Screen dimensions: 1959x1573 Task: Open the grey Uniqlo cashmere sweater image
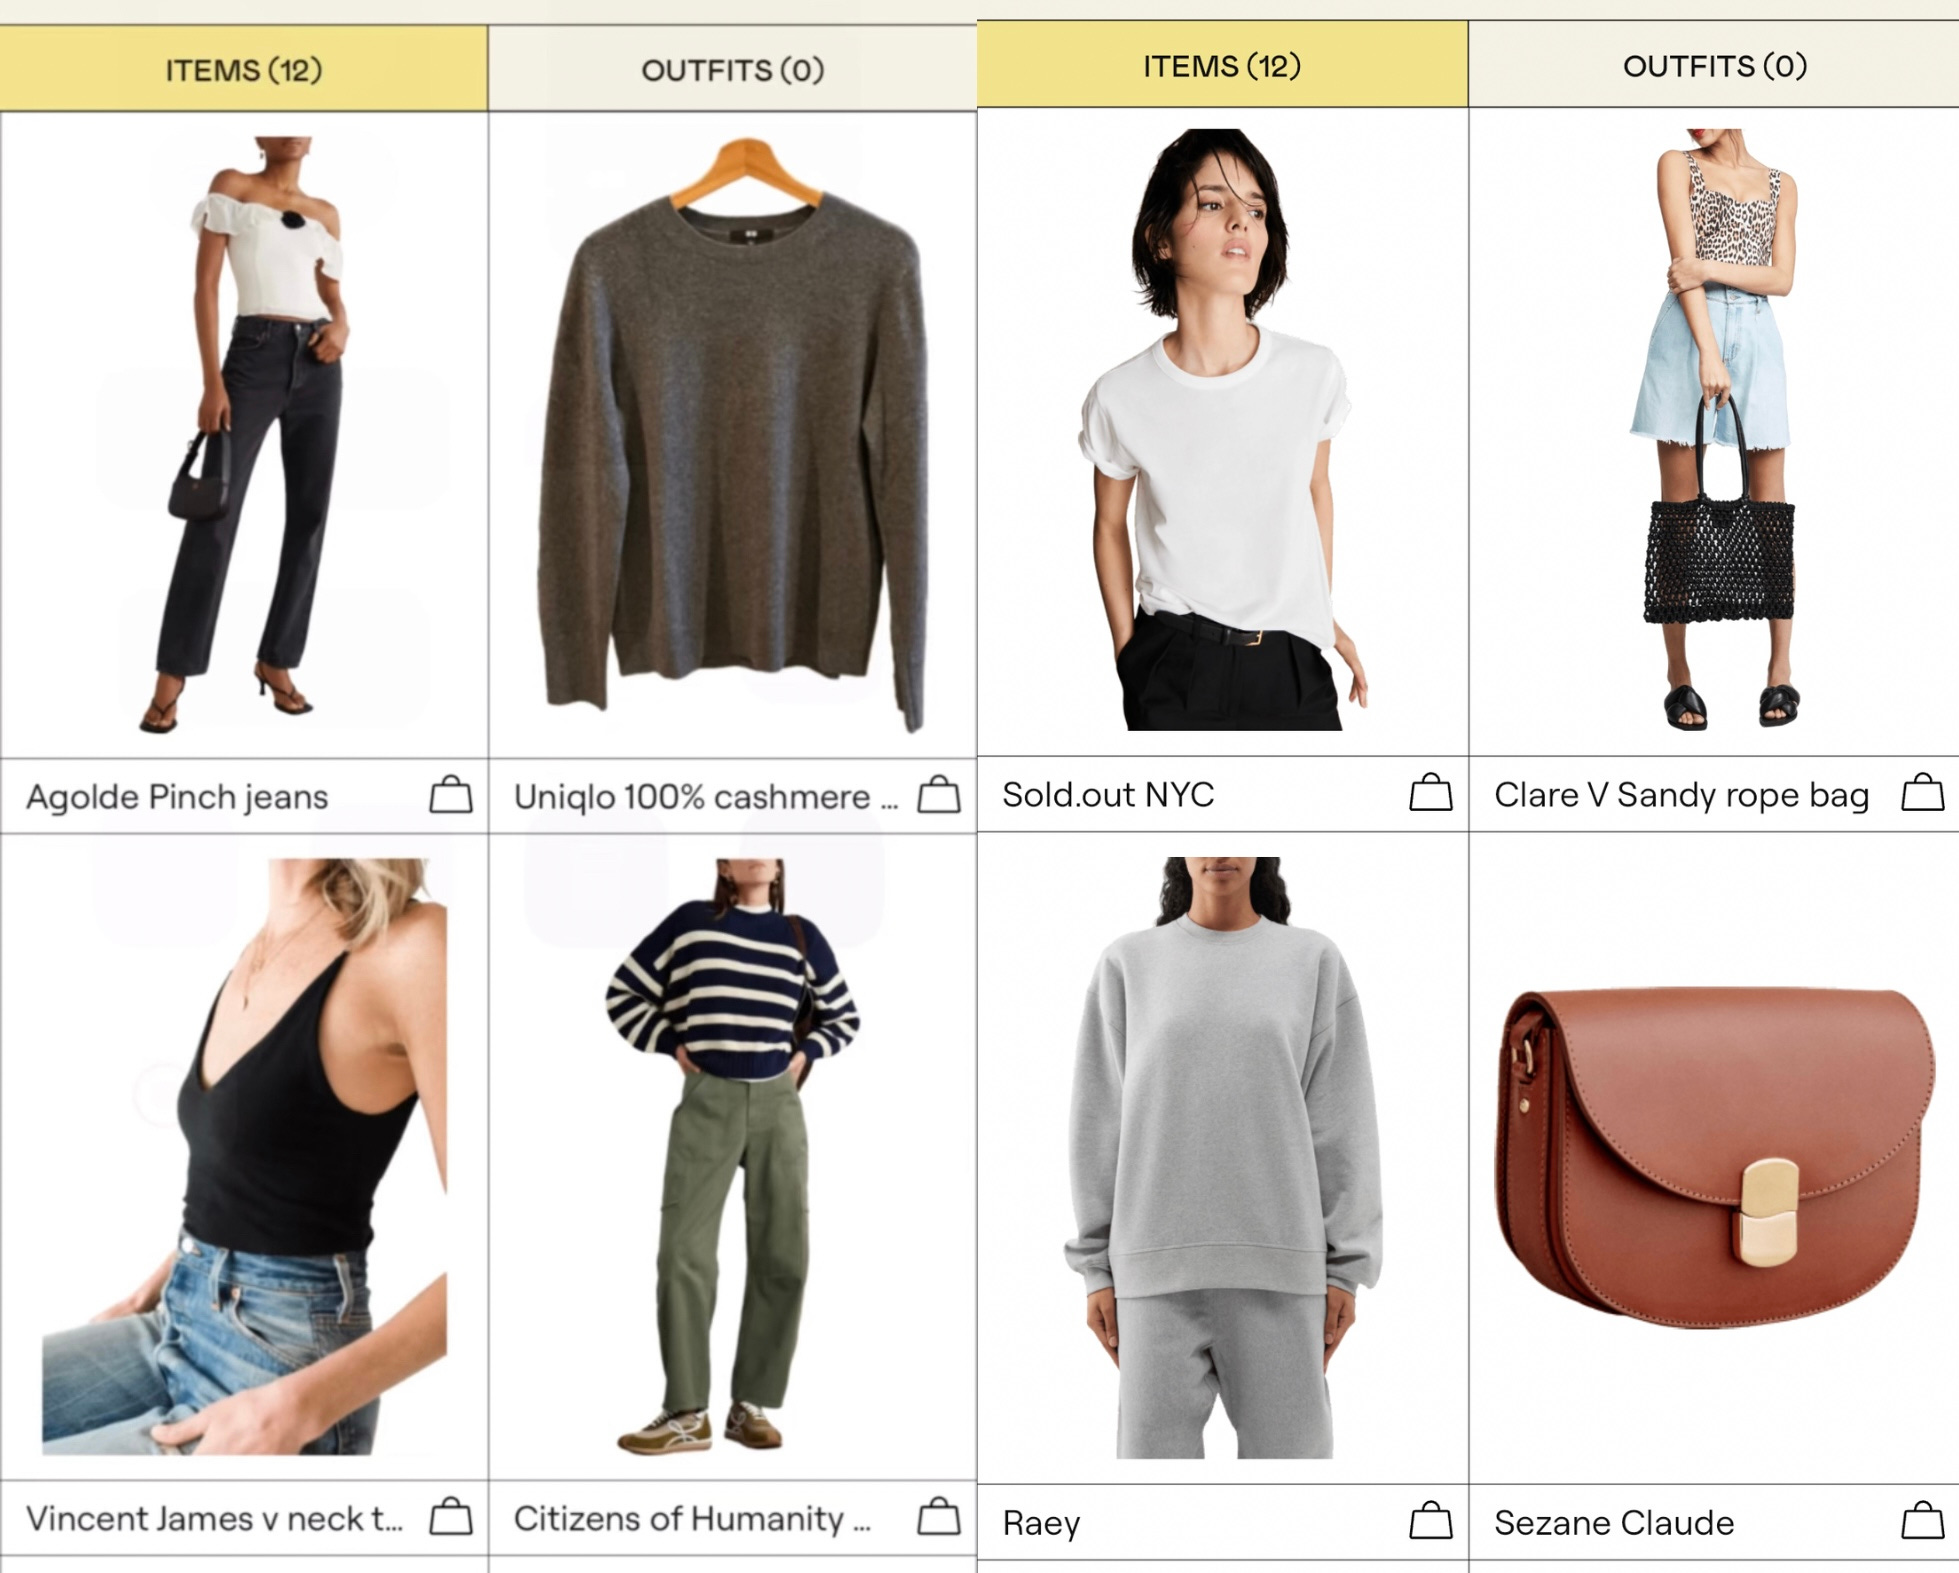[733, 435]
